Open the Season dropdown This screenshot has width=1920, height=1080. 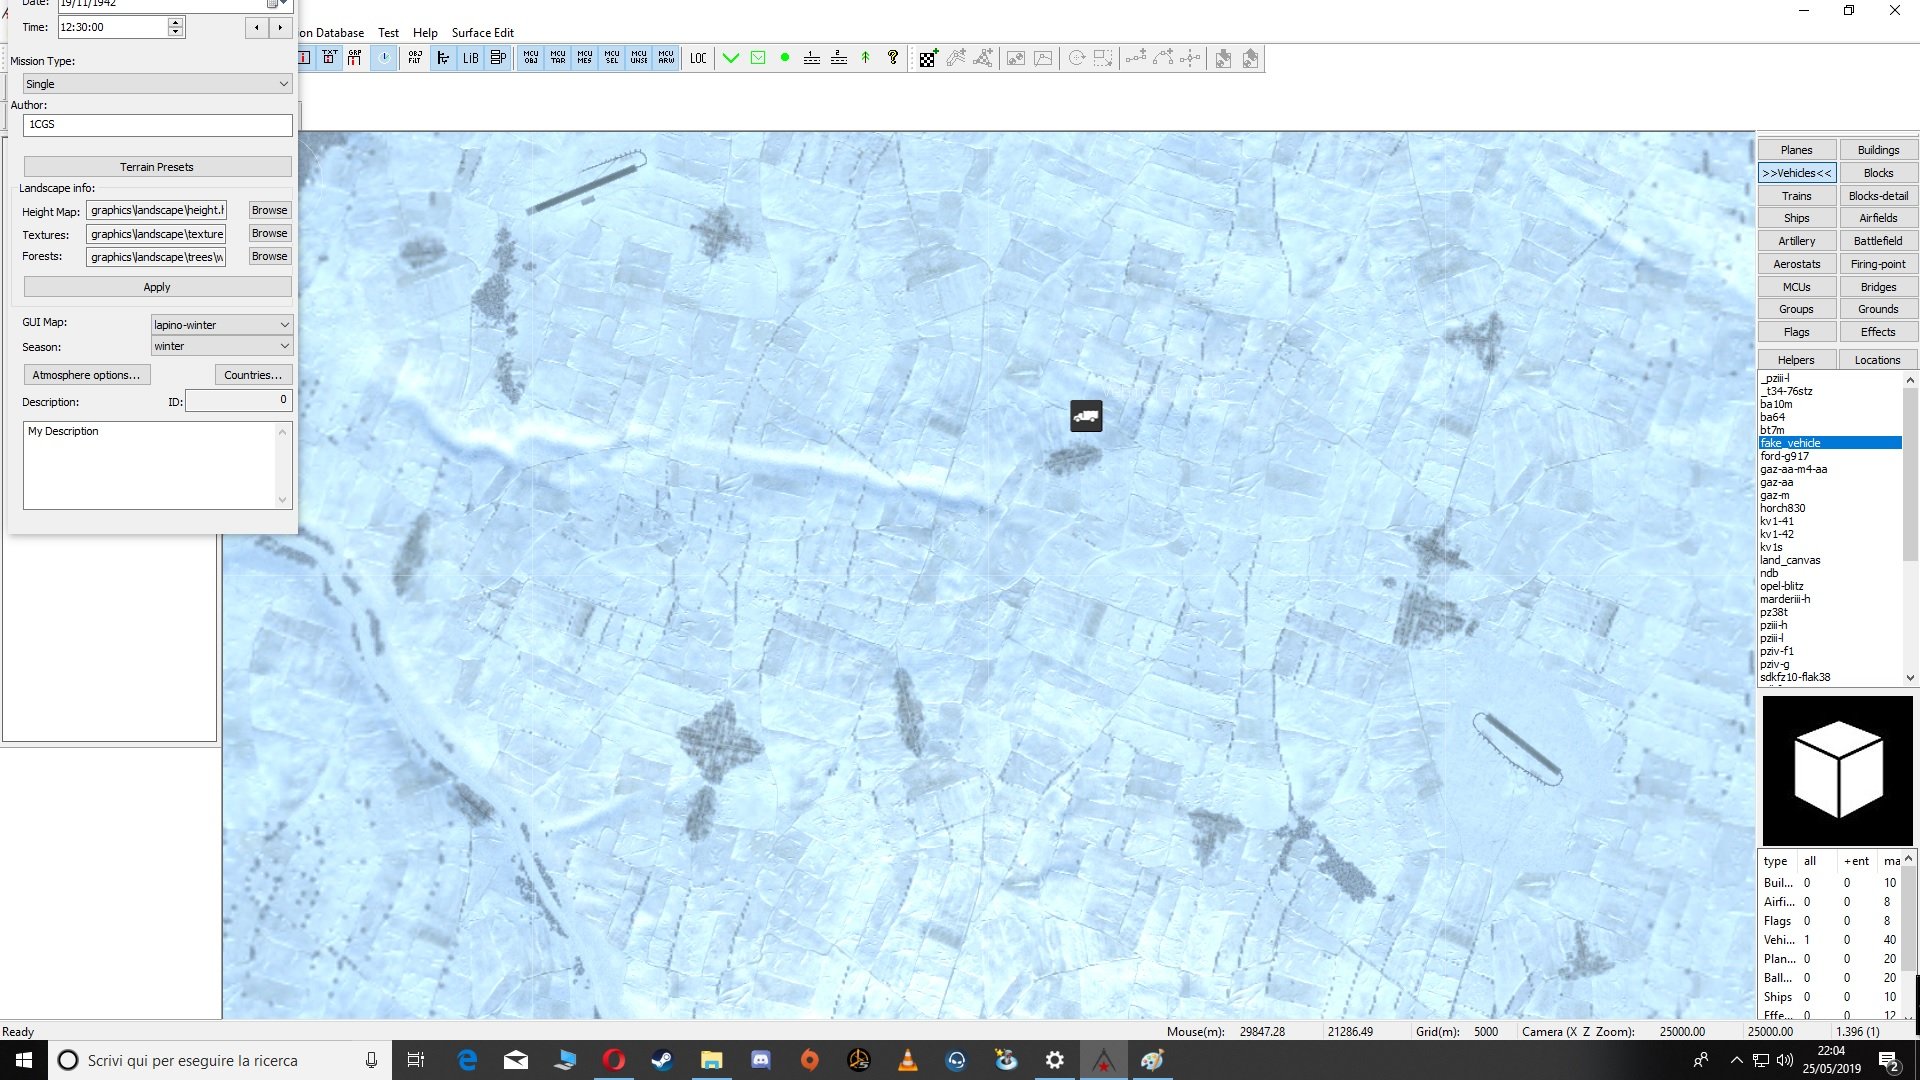coord(221,346)
